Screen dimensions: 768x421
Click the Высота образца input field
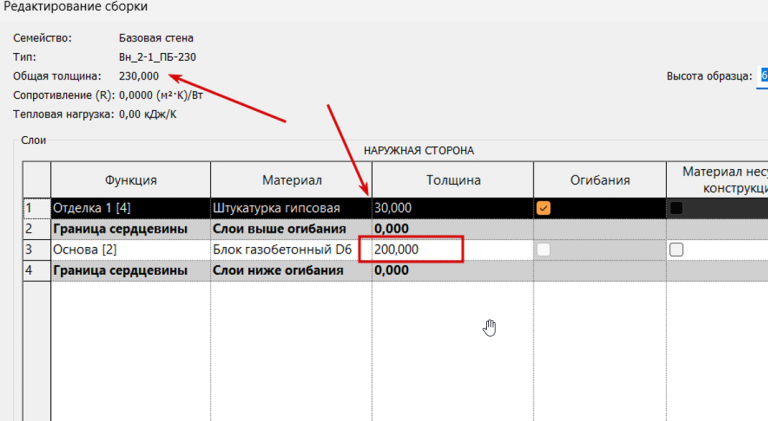click(x=763, y=76)
